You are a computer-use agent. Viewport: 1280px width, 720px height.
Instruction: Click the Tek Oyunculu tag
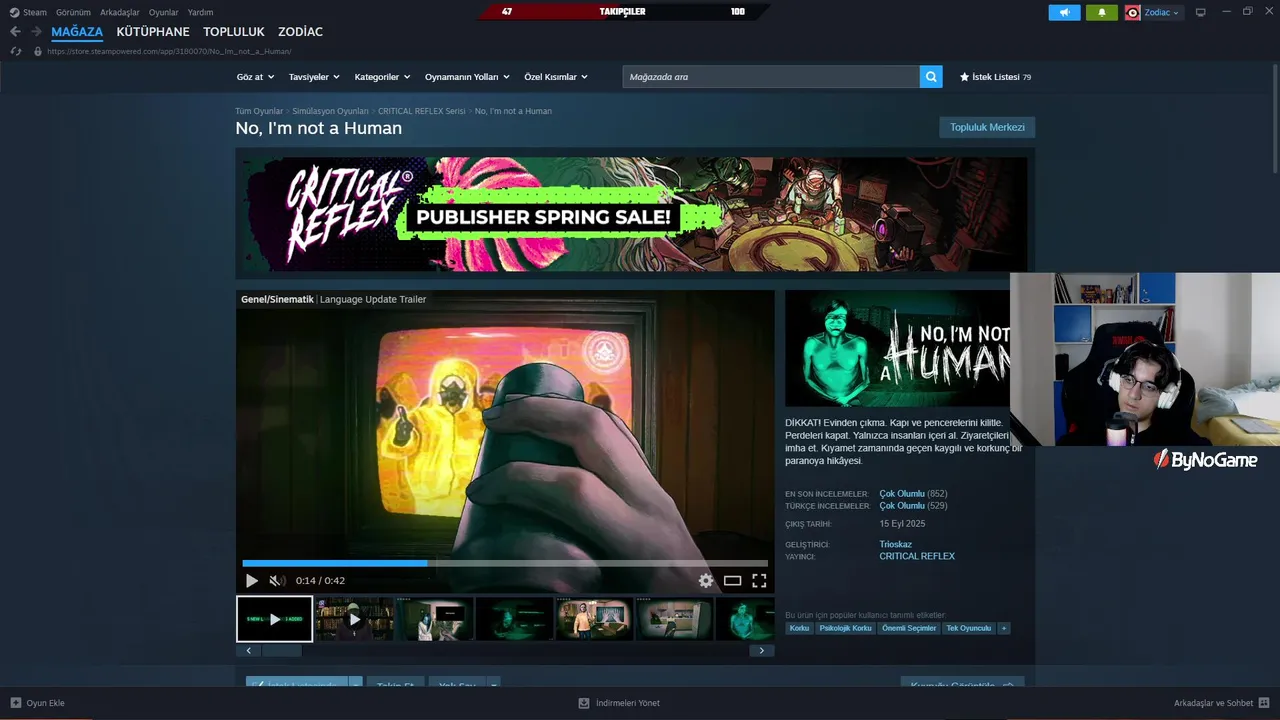tap(968, 628)
